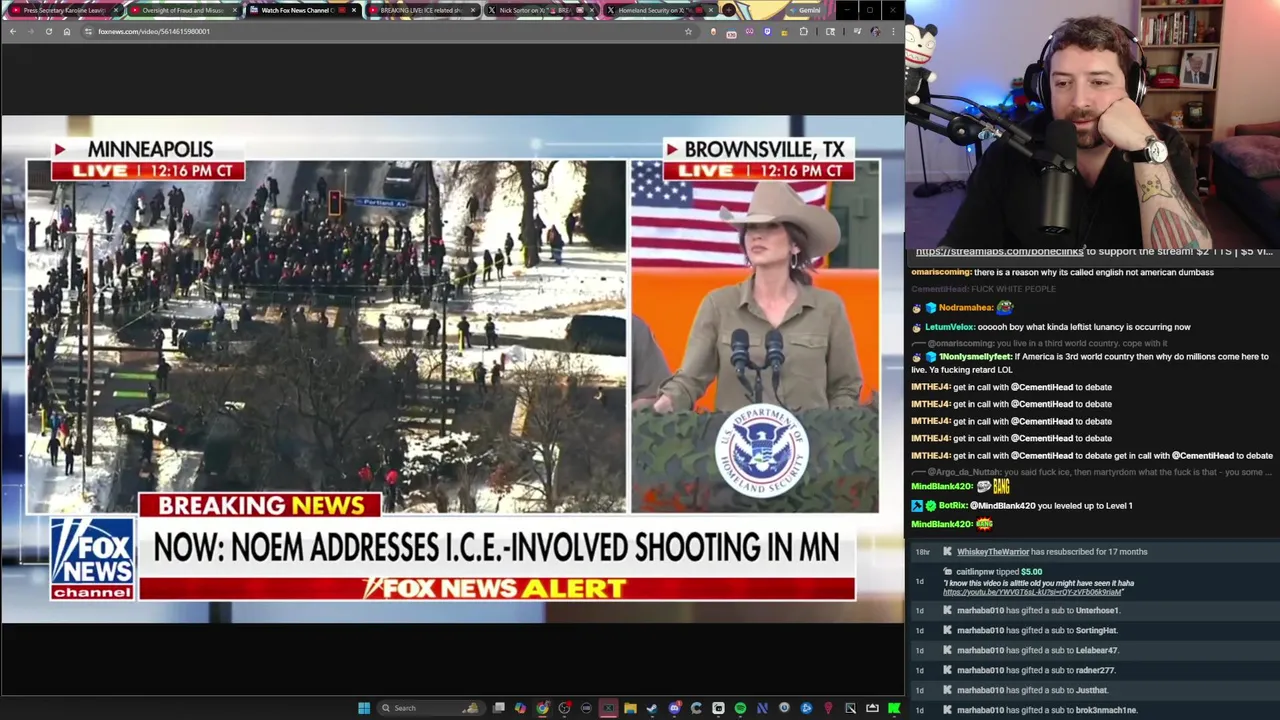Switch to Press Secretary Karoline Leavitt tab
This screenshot has height=720, width=1280.
[65, 10]
